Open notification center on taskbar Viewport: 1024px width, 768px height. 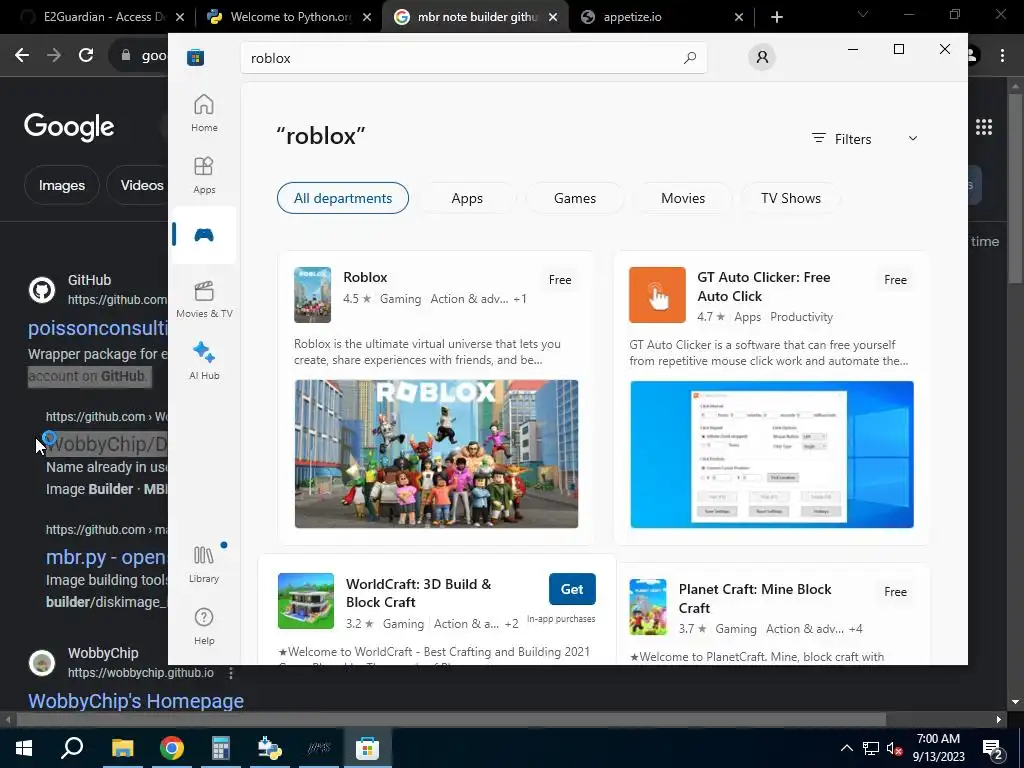pos(993,748)
